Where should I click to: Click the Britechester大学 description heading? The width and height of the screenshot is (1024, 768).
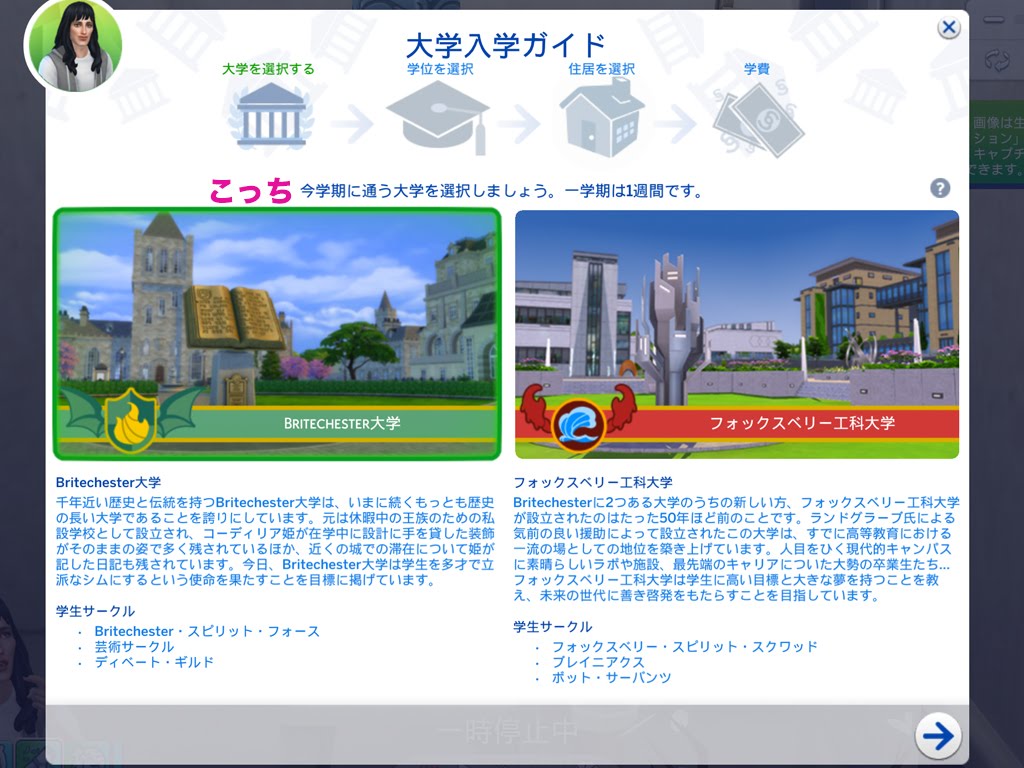tap(108, 483)
